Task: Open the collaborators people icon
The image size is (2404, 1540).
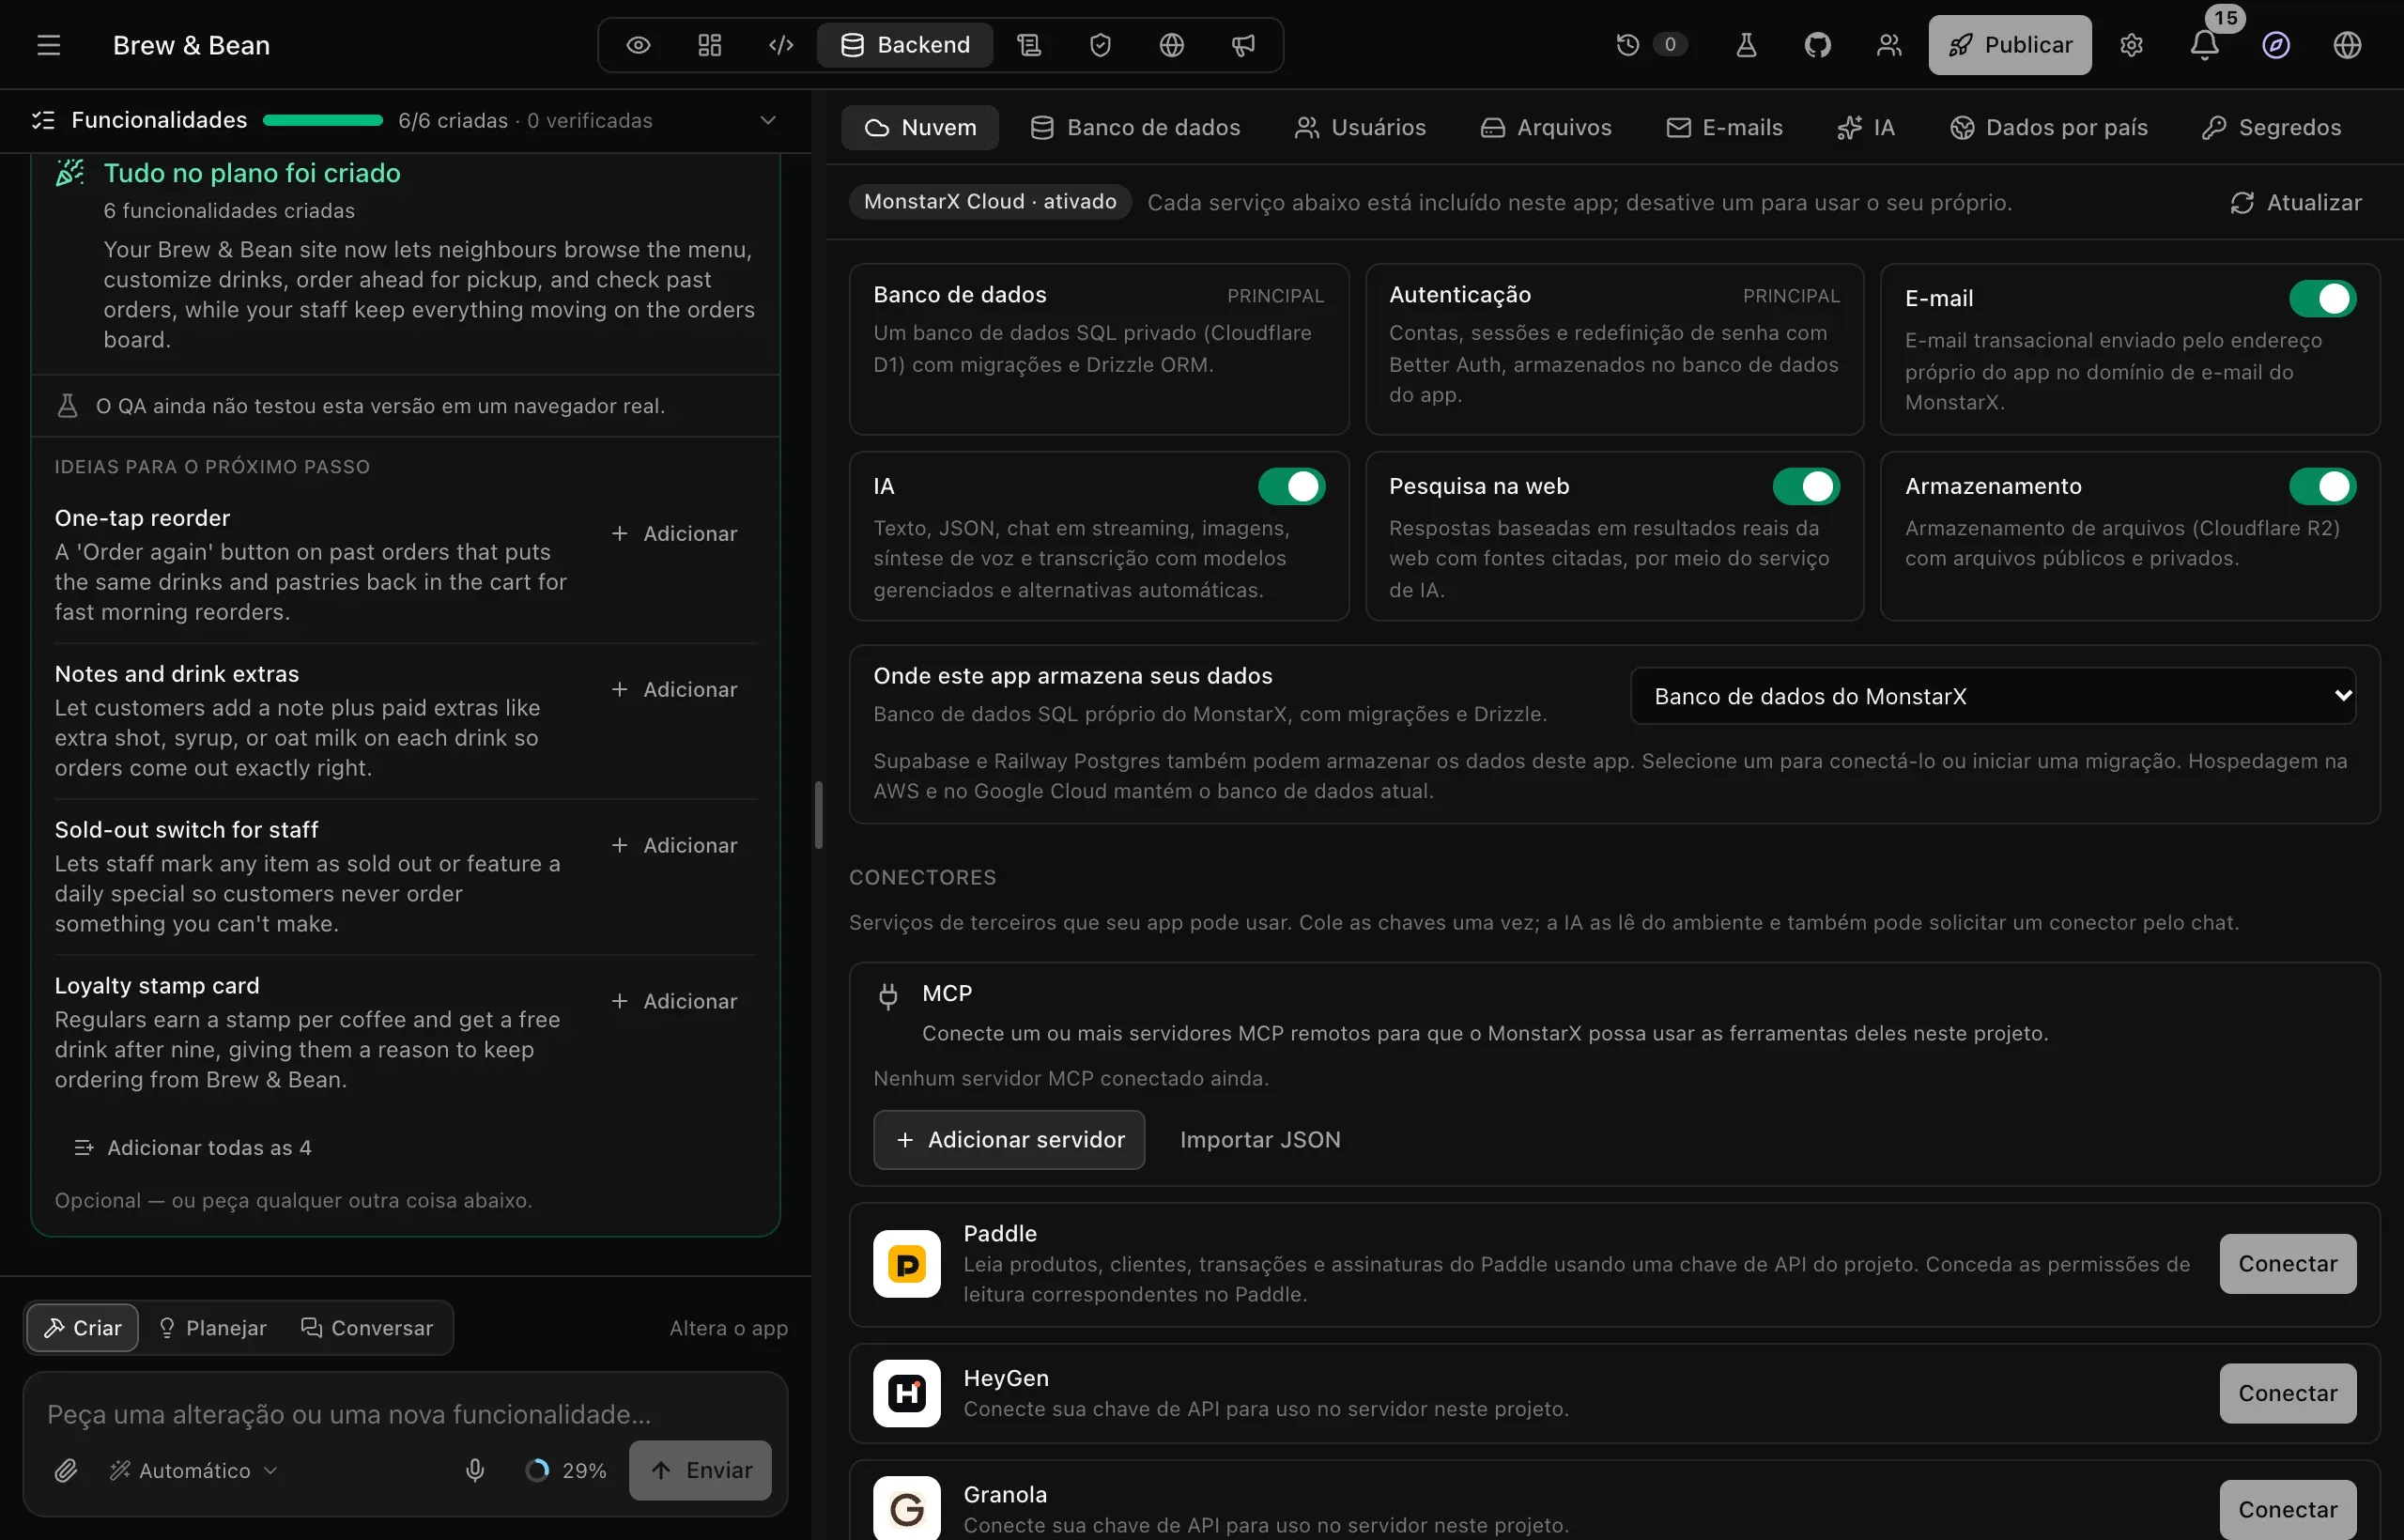Action: pyautogui.click(x=1888, y=45)
